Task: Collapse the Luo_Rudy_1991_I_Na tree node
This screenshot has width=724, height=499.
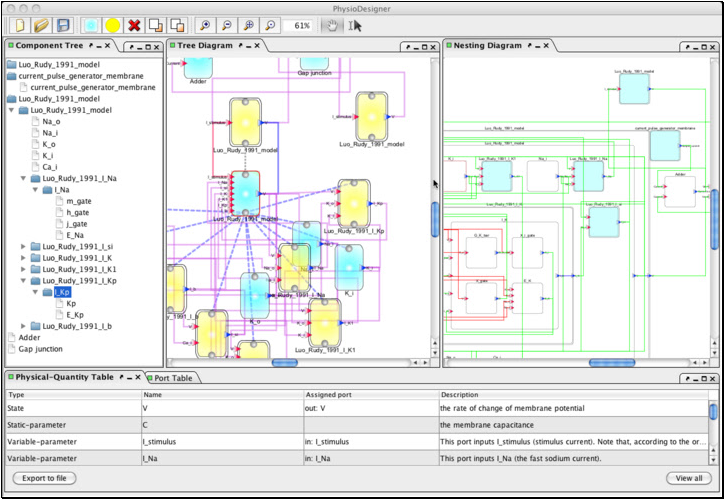Action: tap(24, 177)
